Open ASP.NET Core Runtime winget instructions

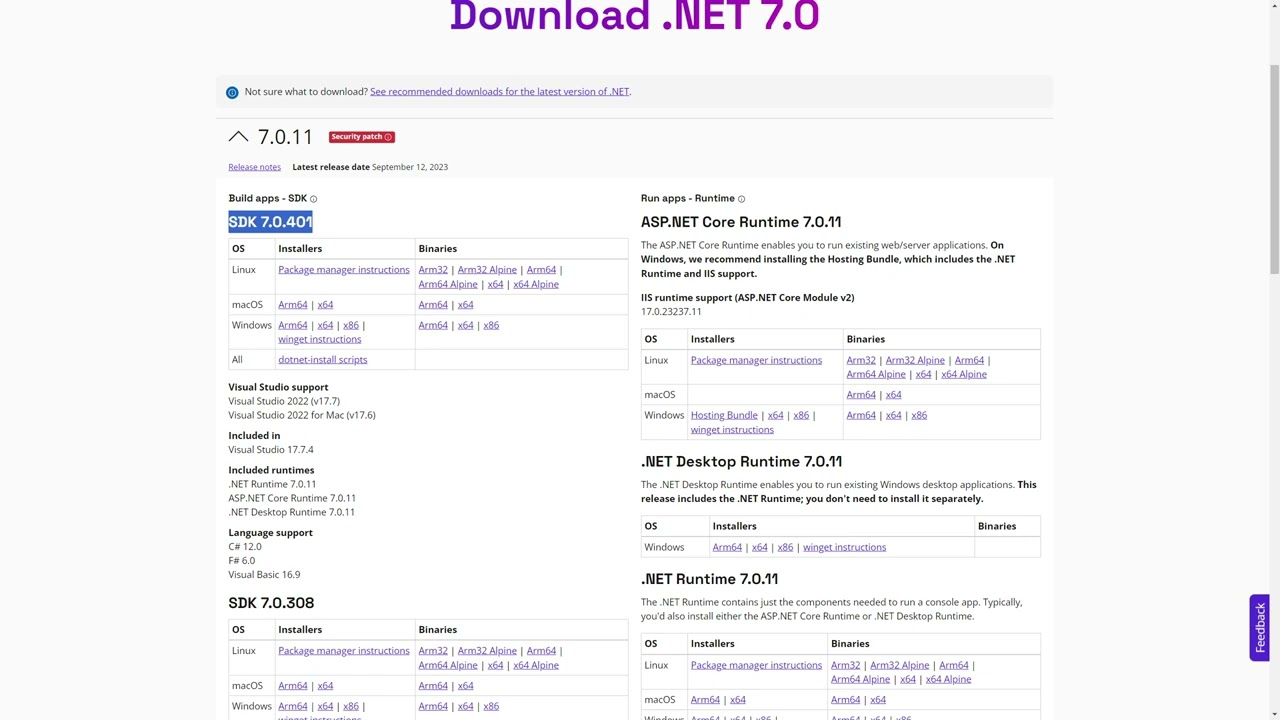coord(732,430)
